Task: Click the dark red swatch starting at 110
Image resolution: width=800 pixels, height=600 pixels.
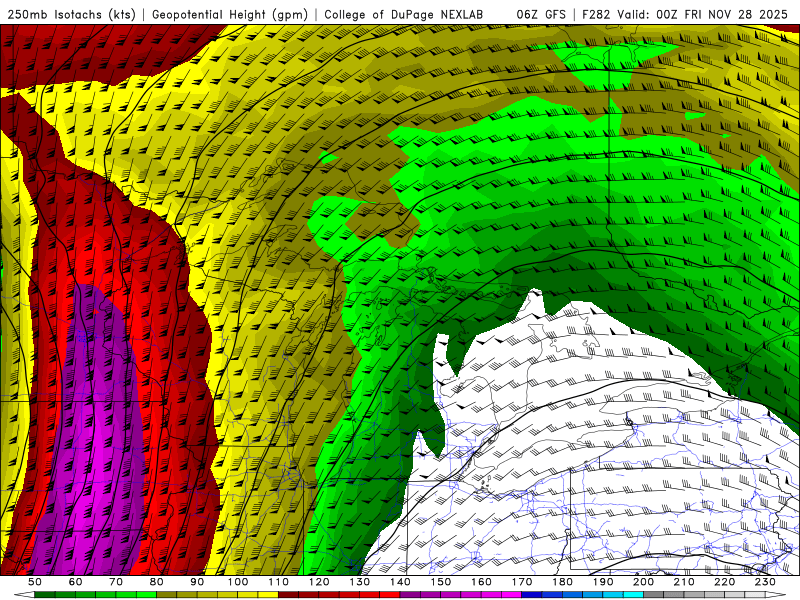Action: coord(288,595)
